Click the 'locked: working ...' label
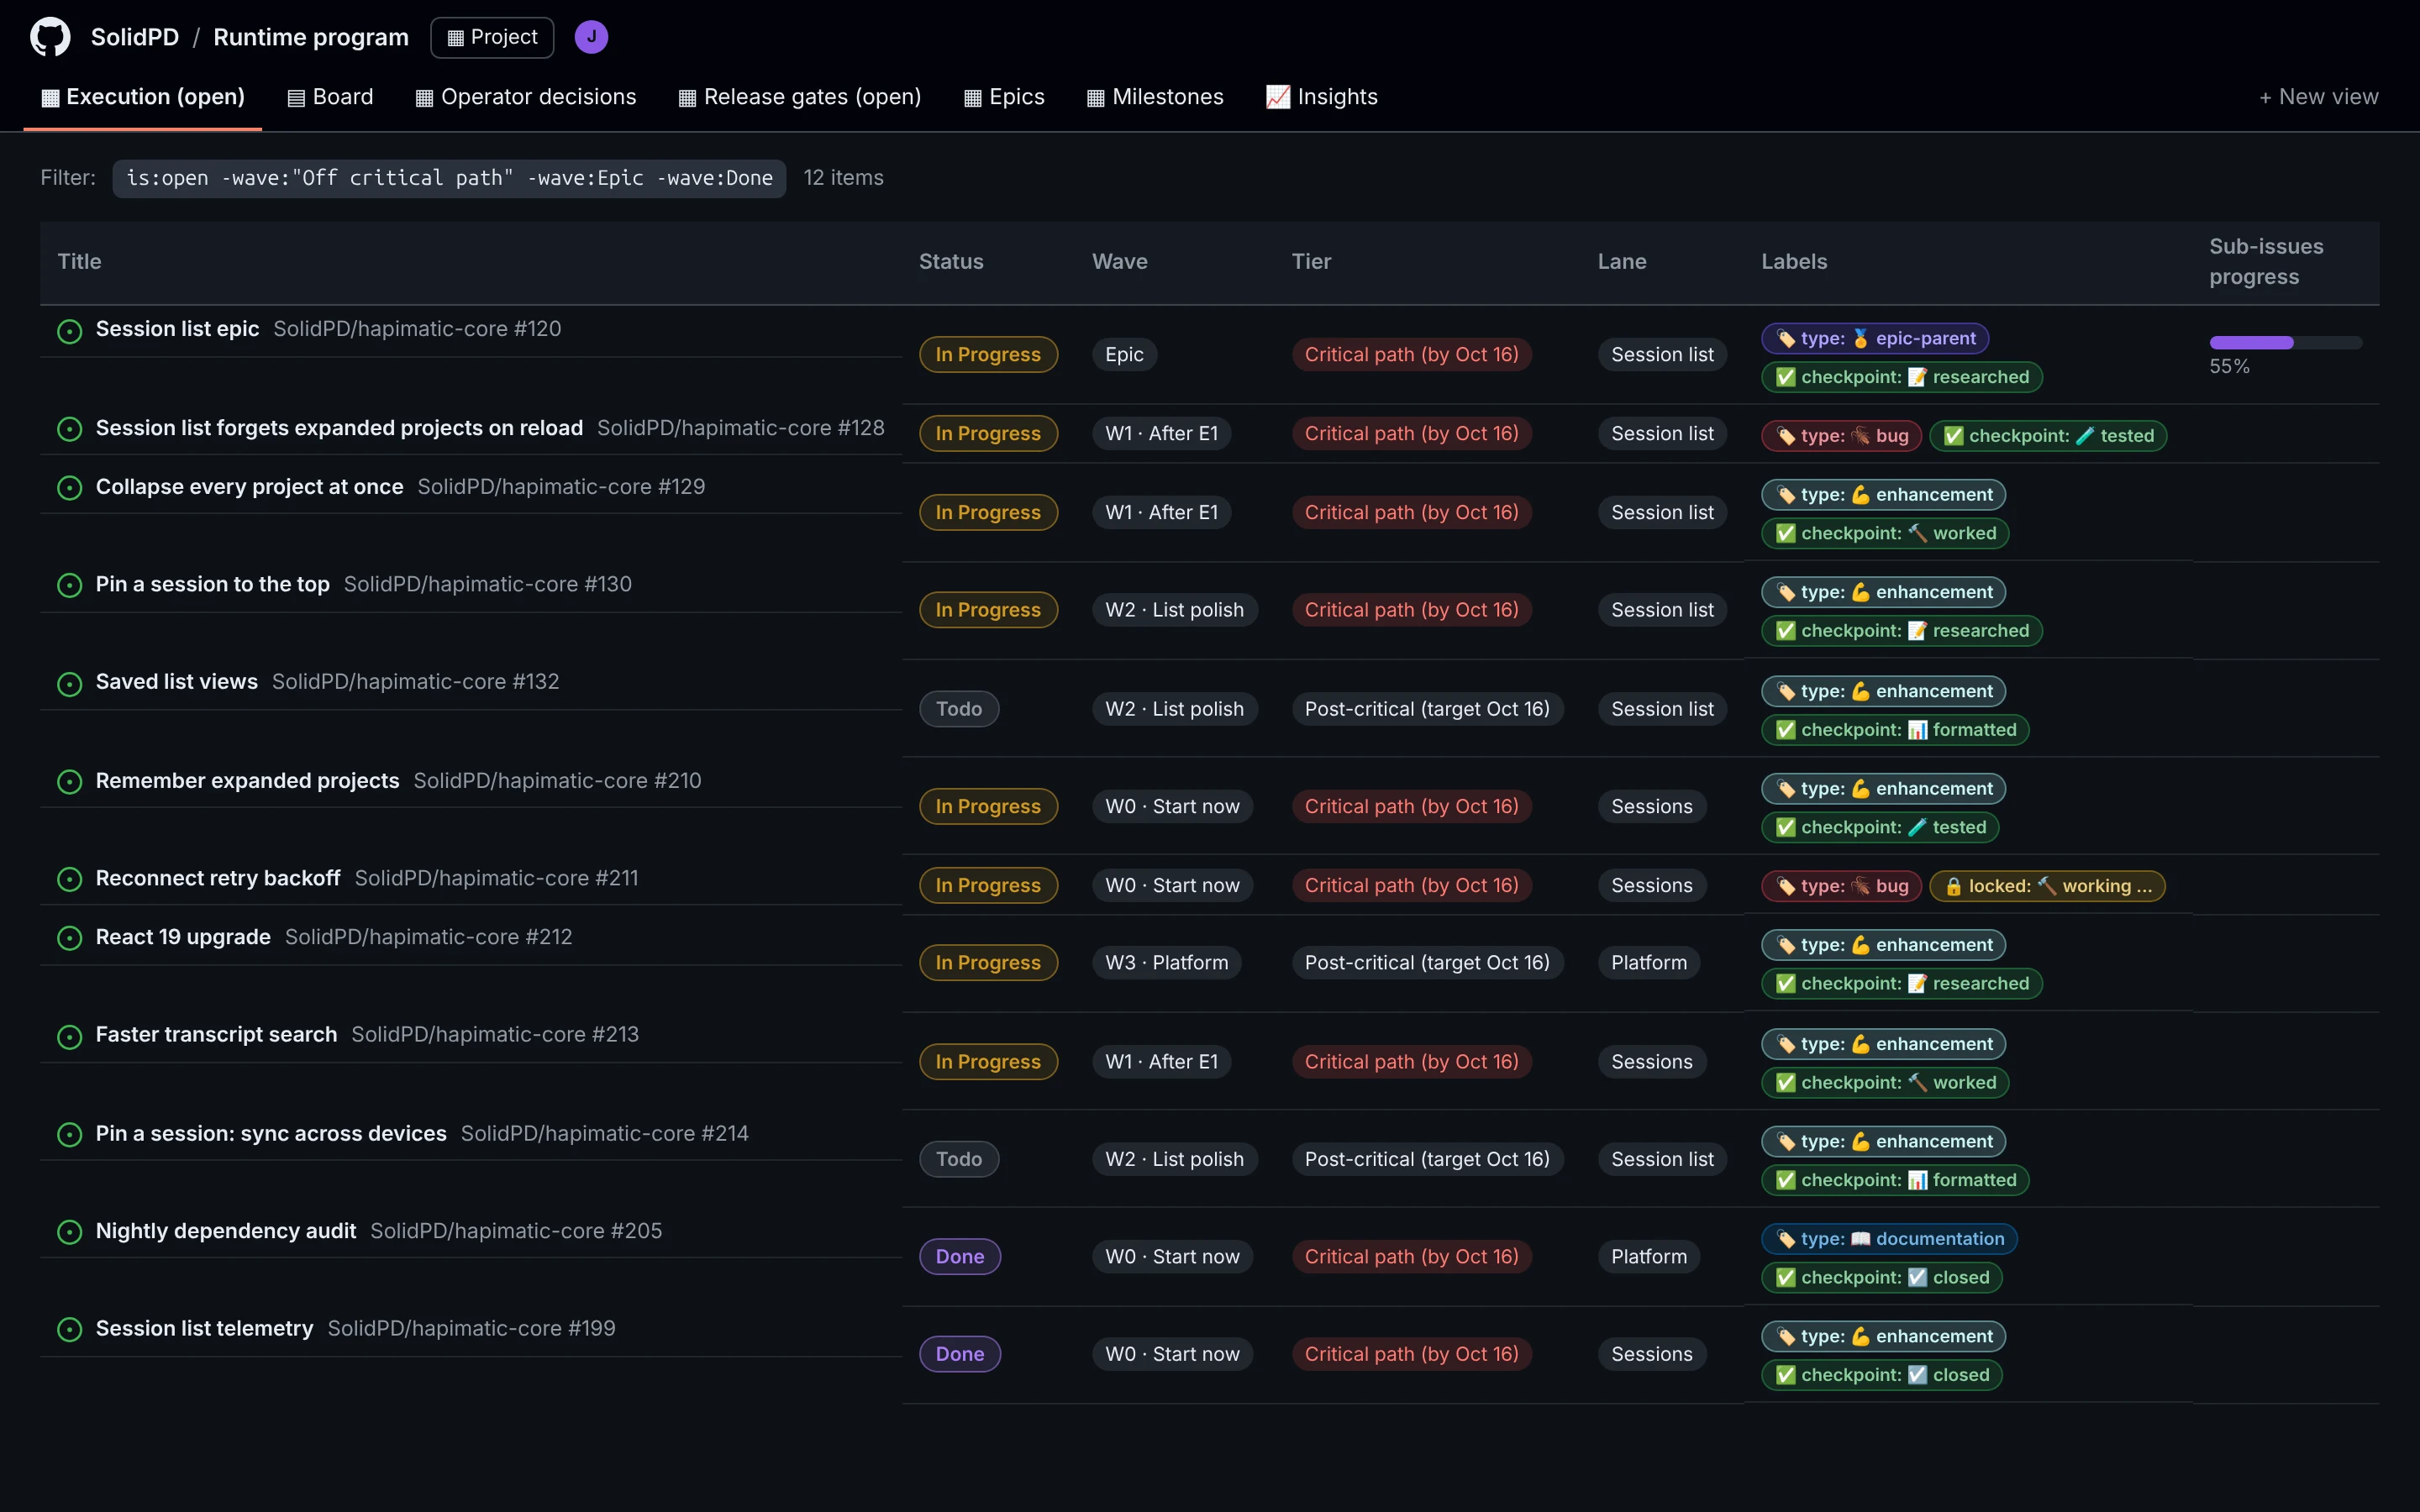2420x1512 pixels. tap(2047, 886)
